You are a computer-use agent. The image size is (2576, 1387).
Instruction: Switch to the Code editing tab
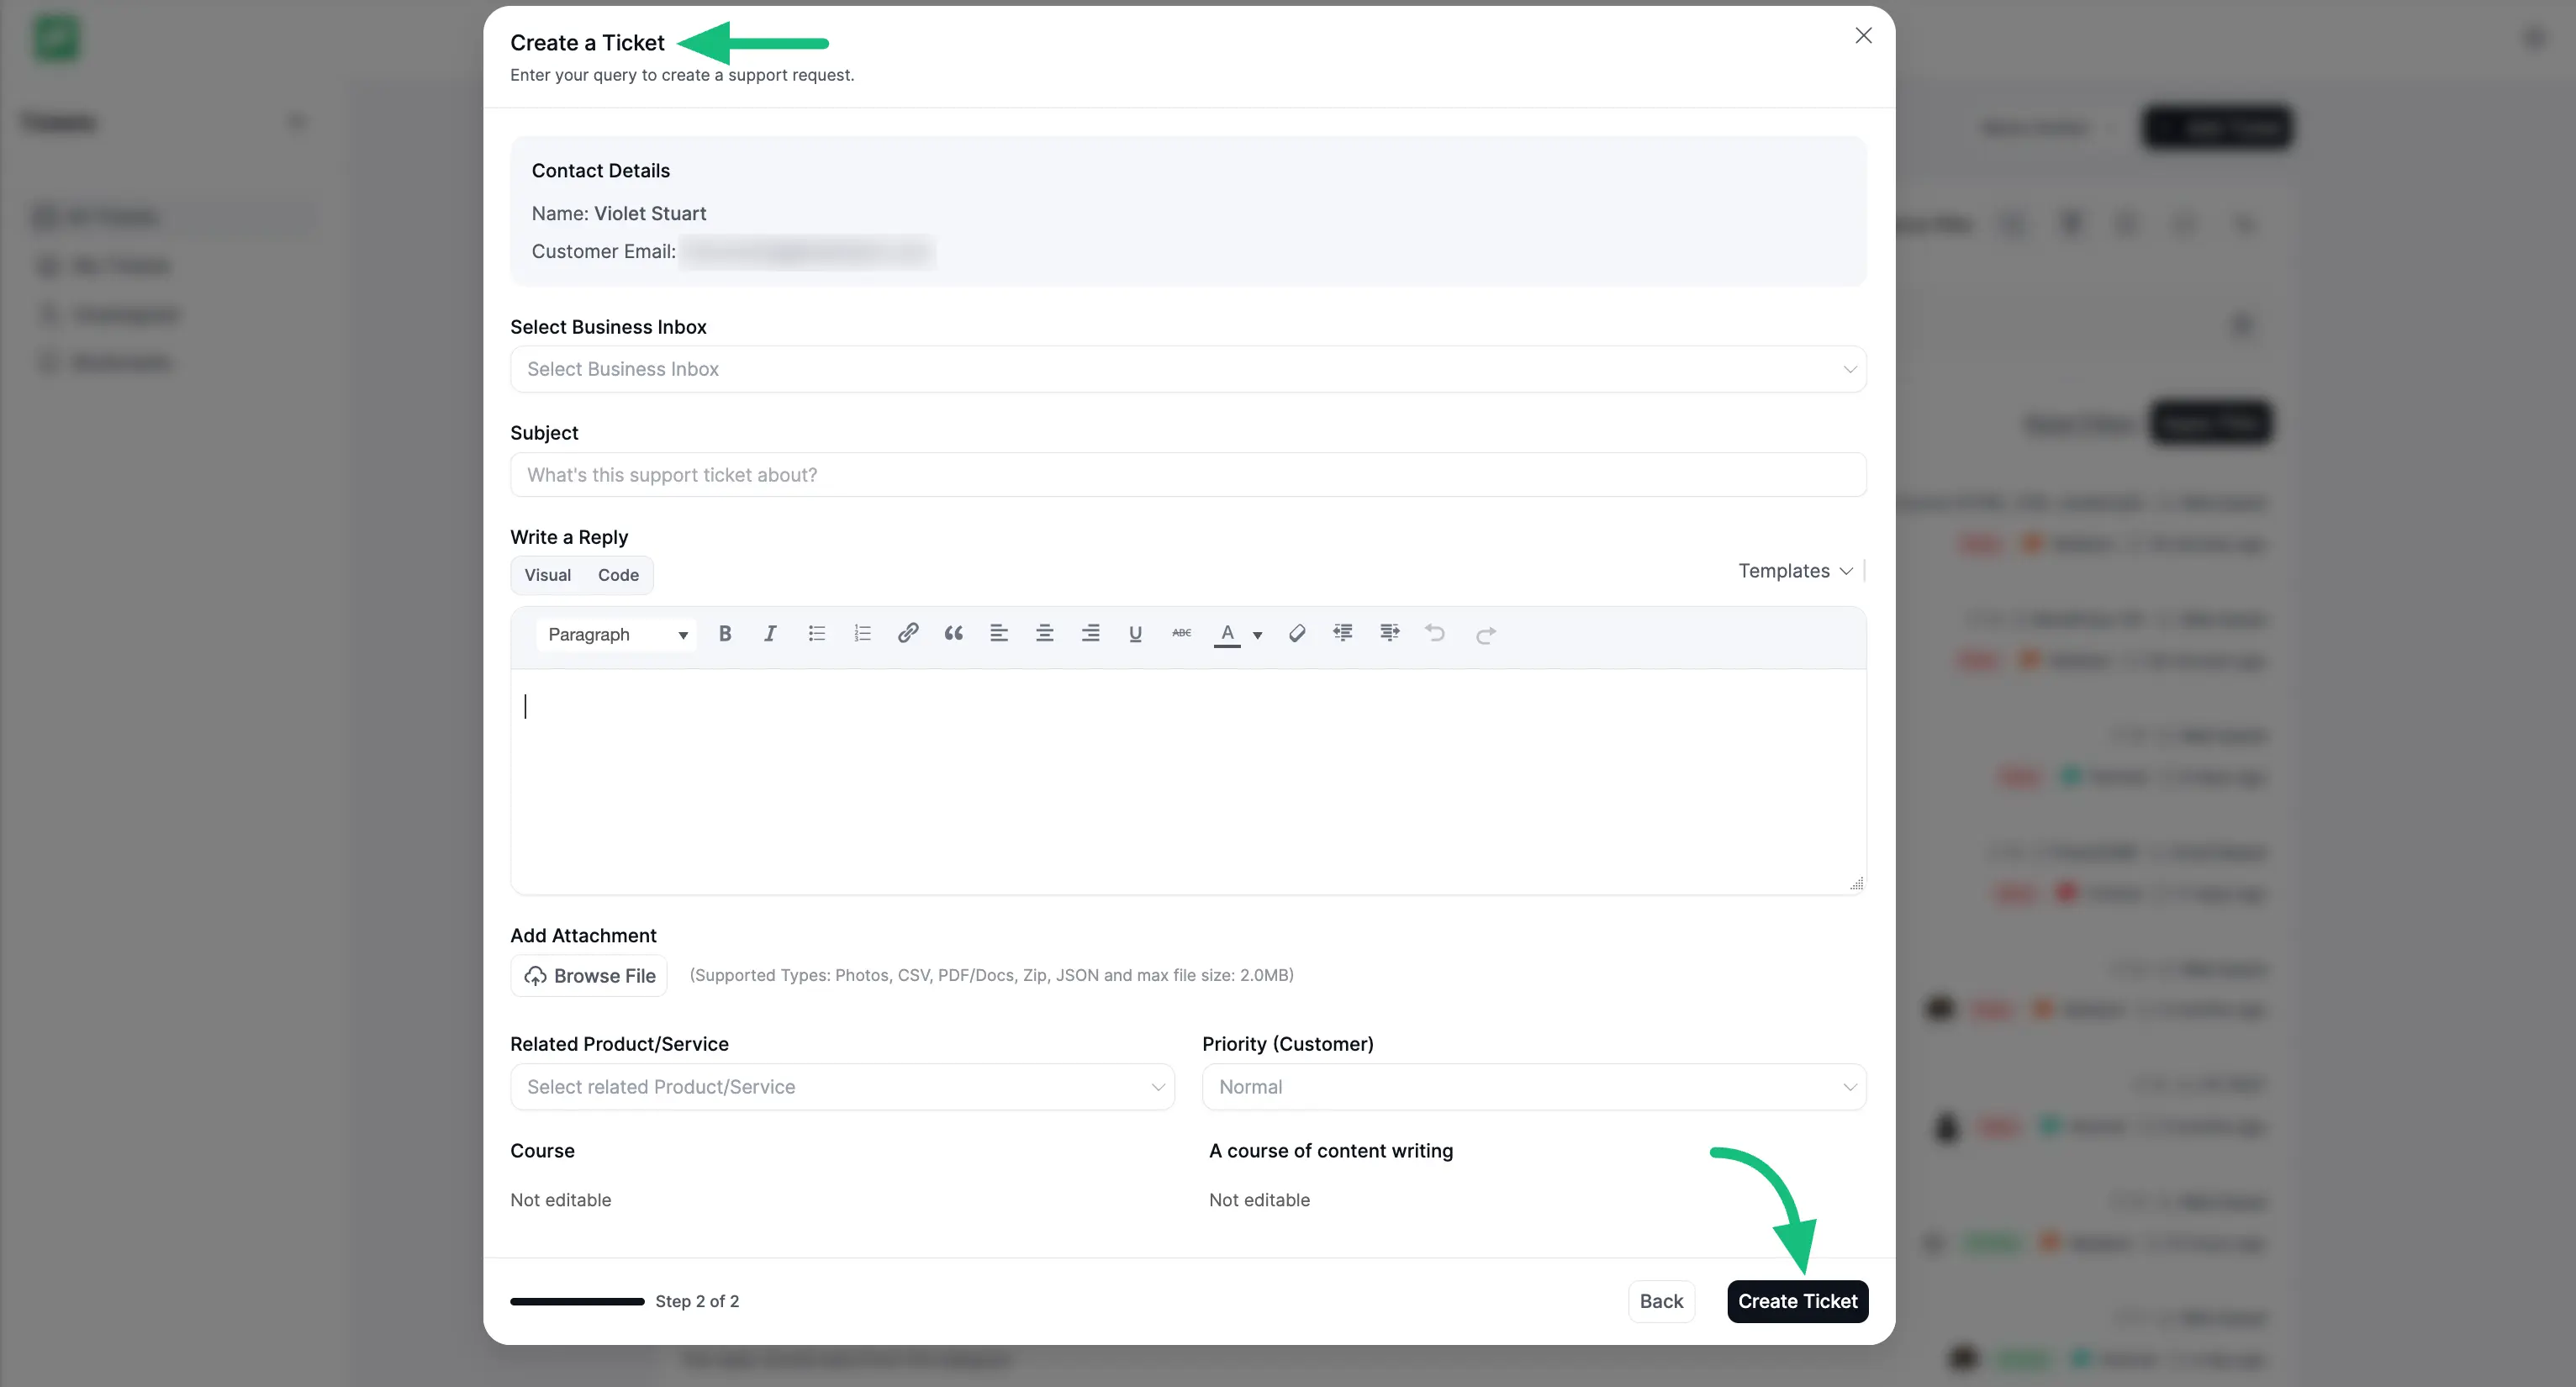pyautogui.click(x=618, y=575)
